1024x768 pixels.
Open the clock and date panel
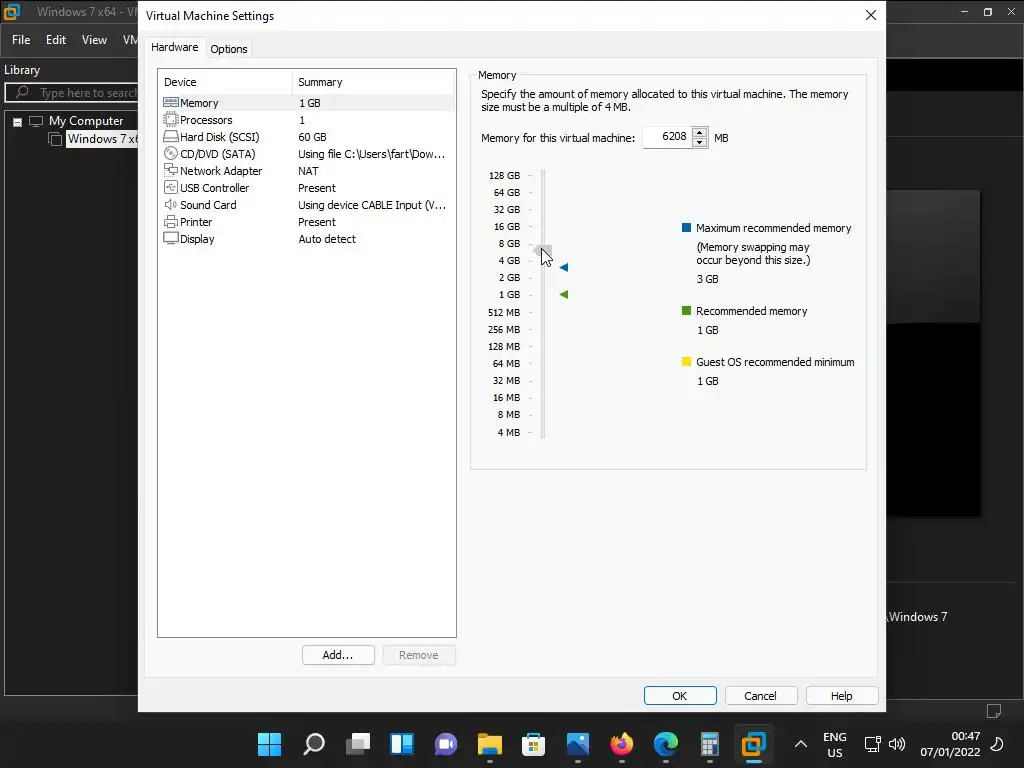pos(950,744)
